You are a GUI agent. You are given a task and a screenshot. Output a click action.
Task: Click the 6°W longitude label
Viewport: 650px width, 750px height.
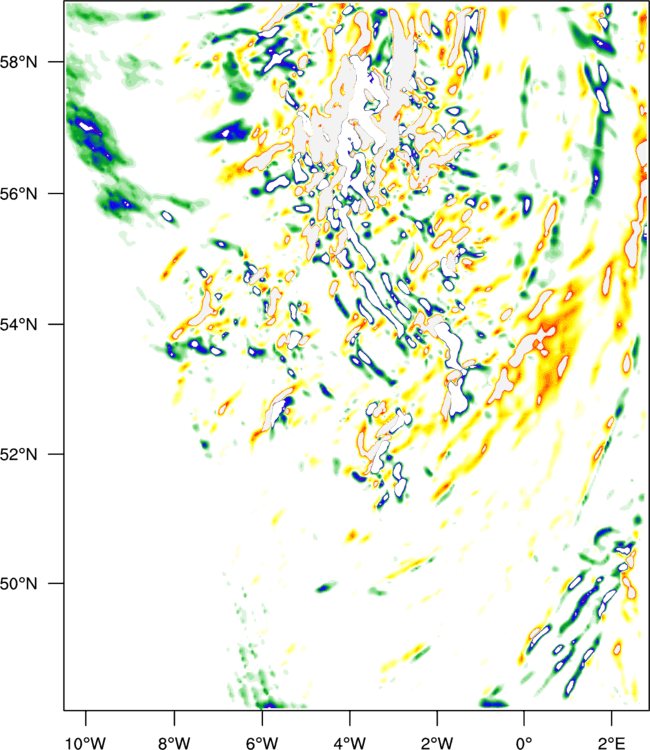coord(262,743)
